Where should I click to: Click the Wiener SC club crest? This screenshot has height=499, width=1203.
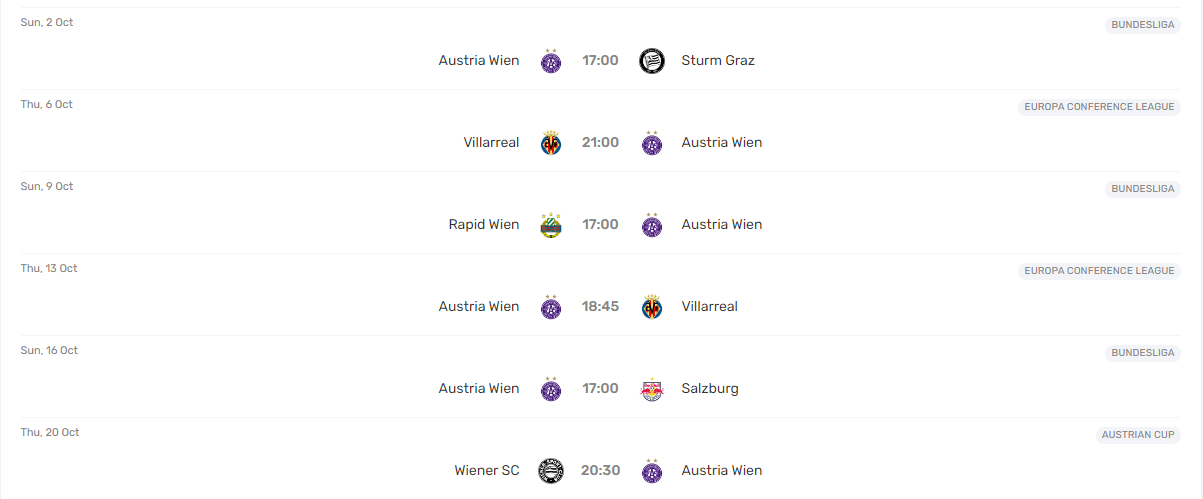tap(551, 471)
